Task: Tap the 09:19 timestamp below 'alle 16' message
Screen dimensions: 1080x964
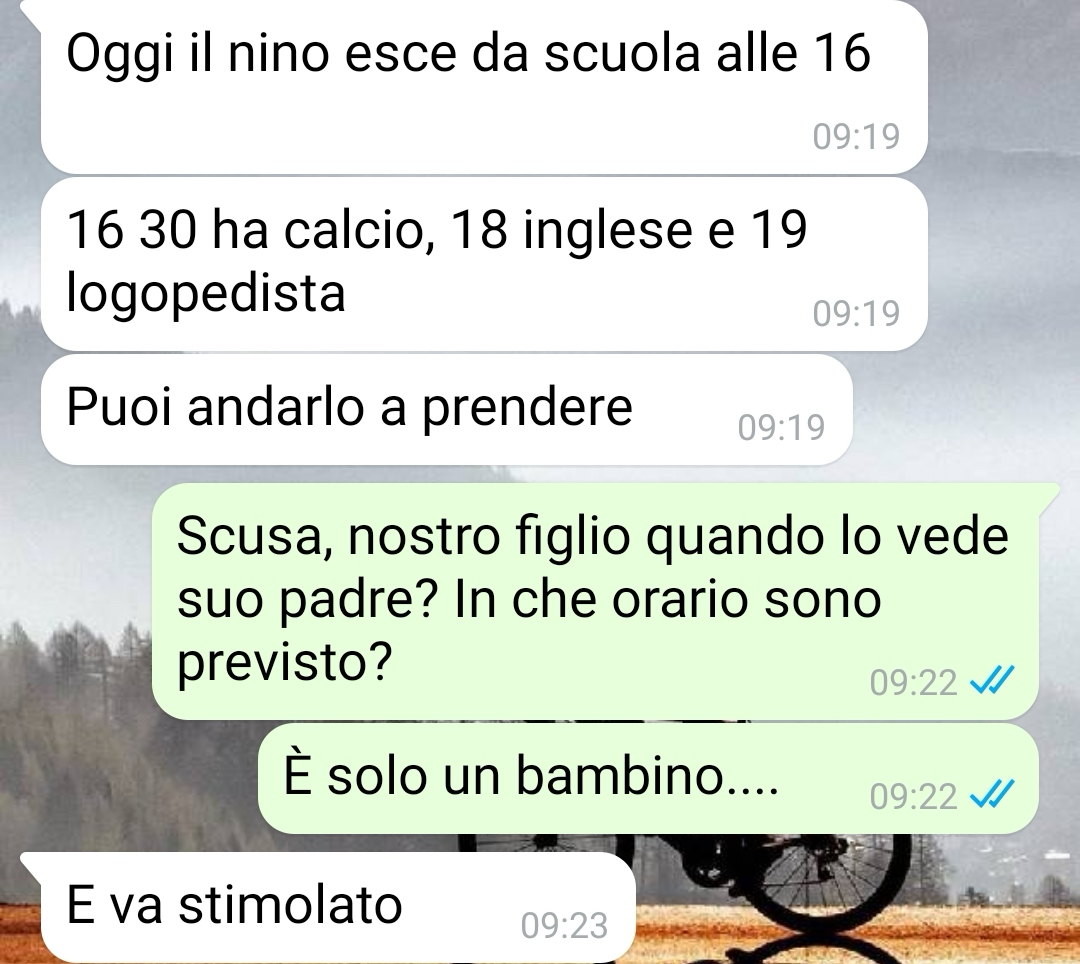Action: [856, 136]
